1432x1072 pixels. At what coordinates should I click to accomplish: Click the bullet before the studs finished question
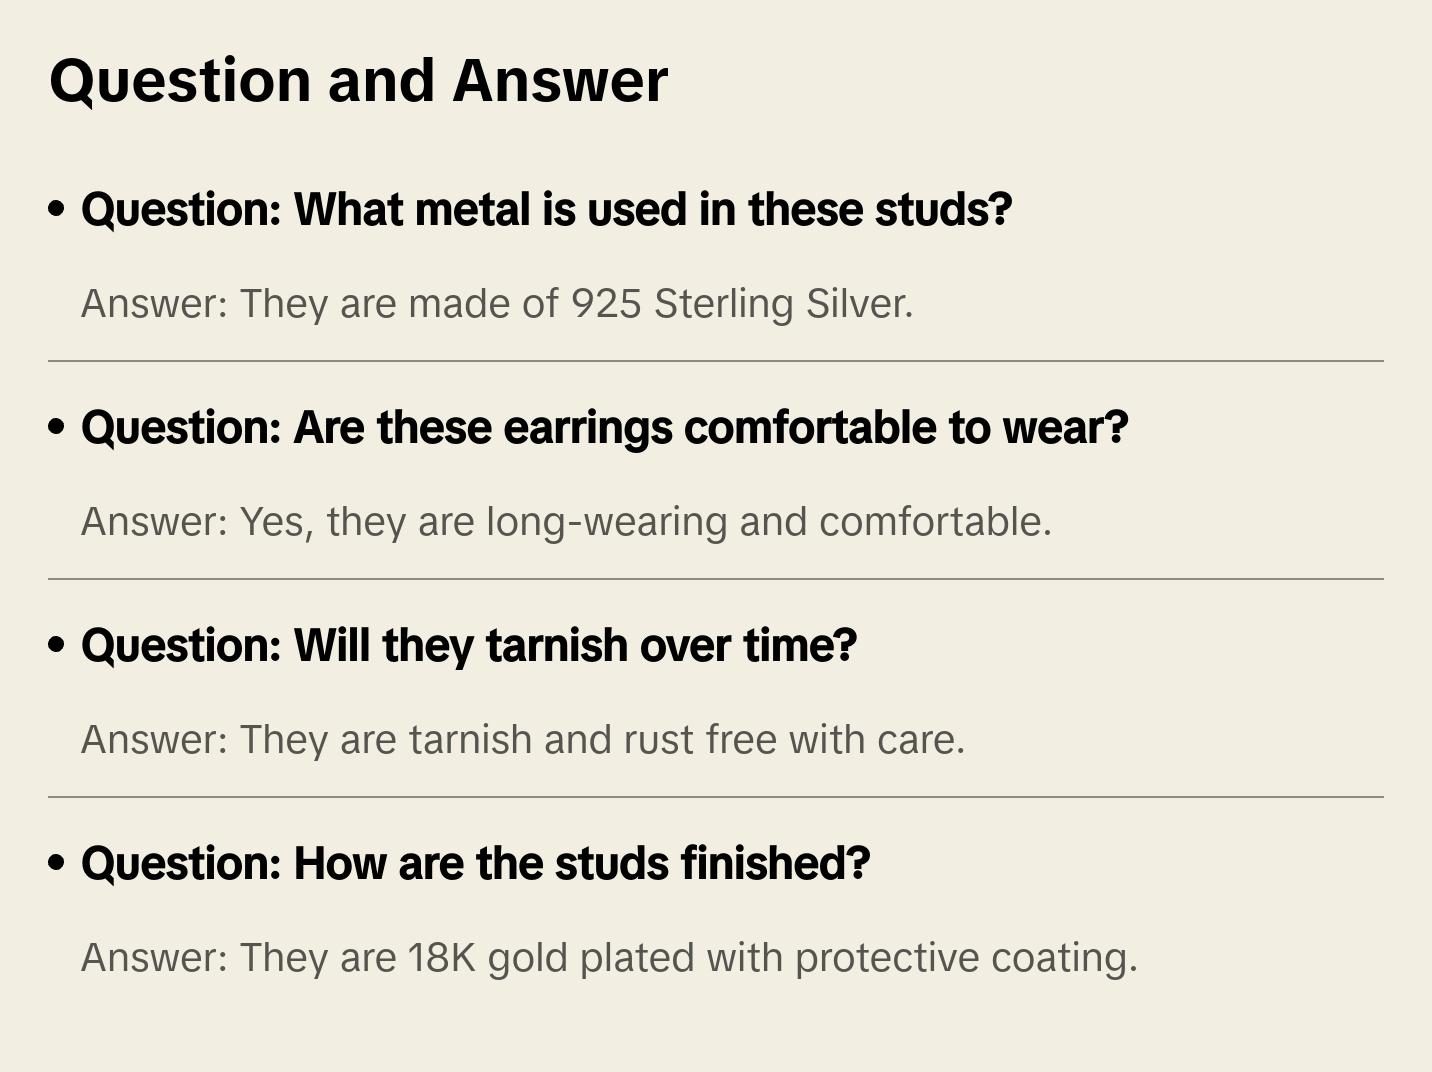[57, 864]
